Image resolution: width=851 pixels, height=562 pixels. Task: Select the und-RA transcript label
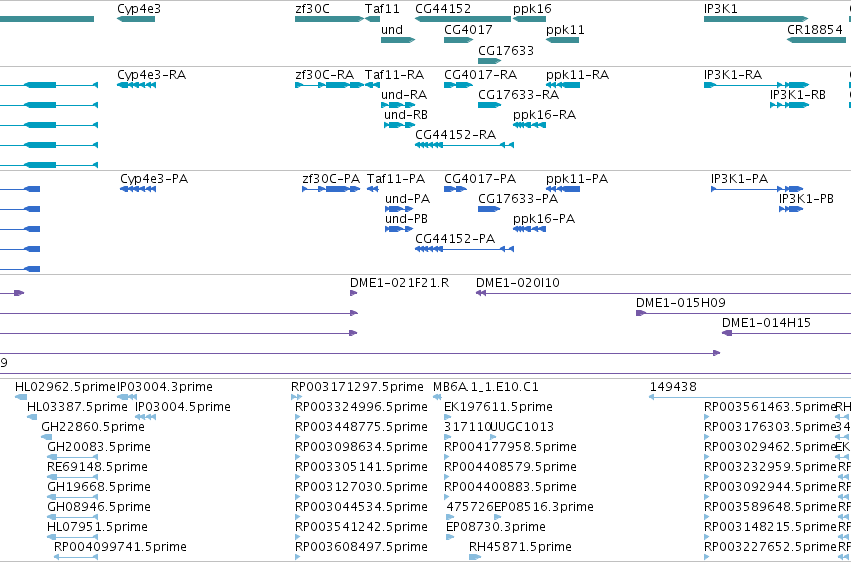click(404, 94)
